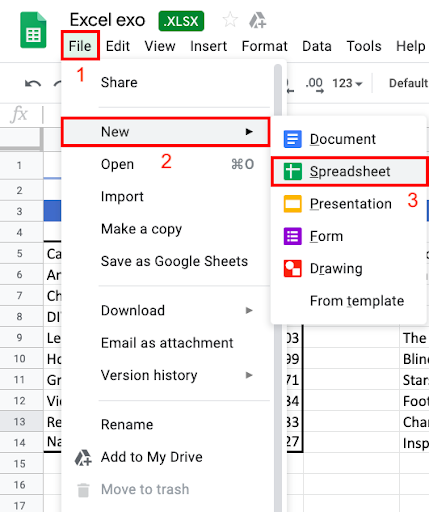The height and width of the screenshot is (512, 429).
Task: Select row 16 header
Action: point(21,485)
